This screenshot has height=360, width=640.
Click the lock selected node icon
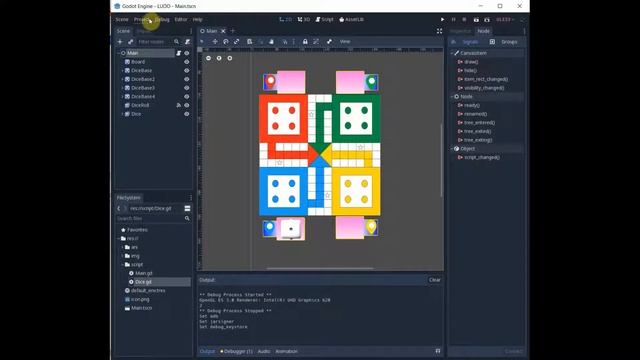tap(305, 42)
